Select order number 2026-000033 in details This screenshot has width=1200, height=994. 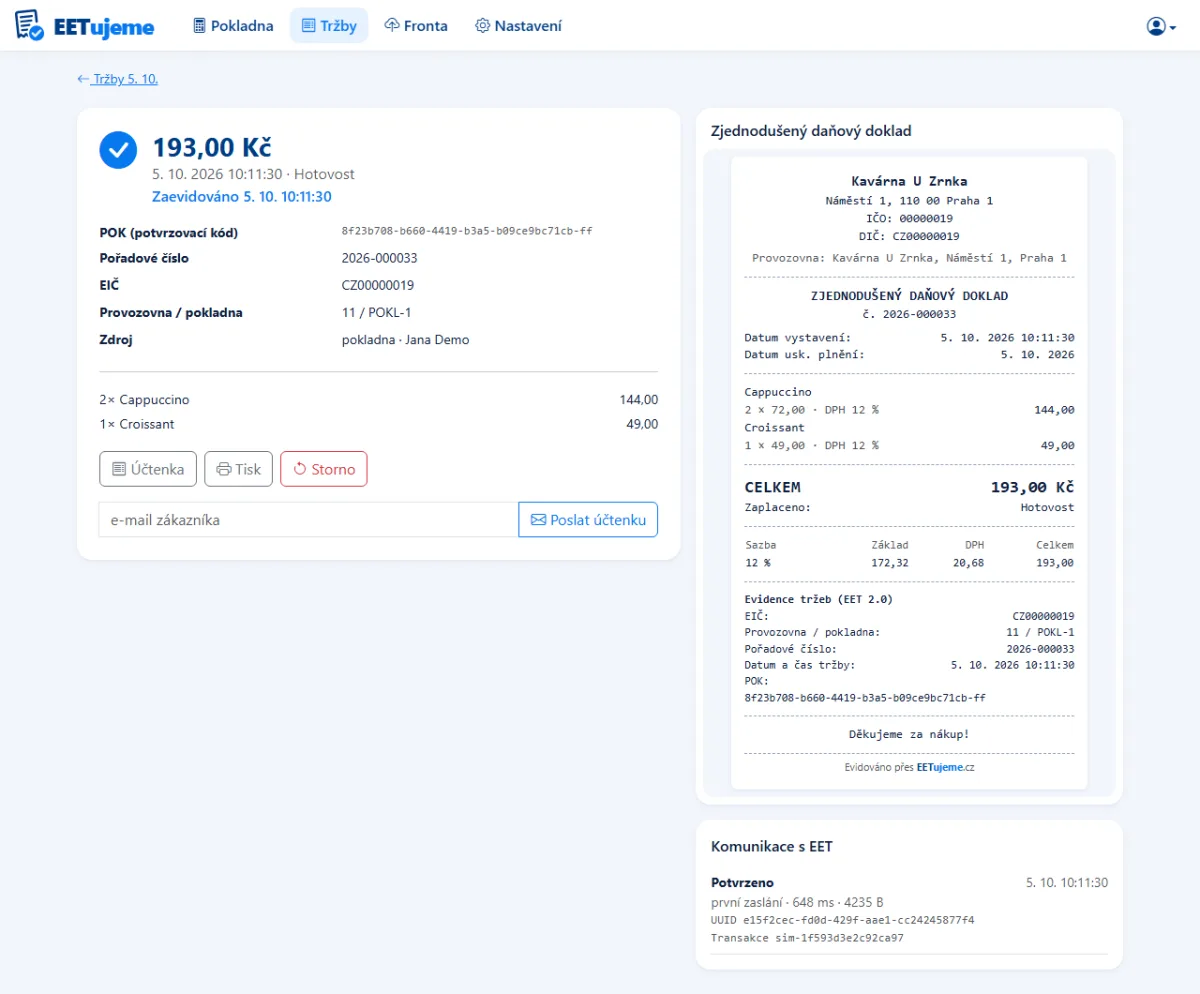379,258
